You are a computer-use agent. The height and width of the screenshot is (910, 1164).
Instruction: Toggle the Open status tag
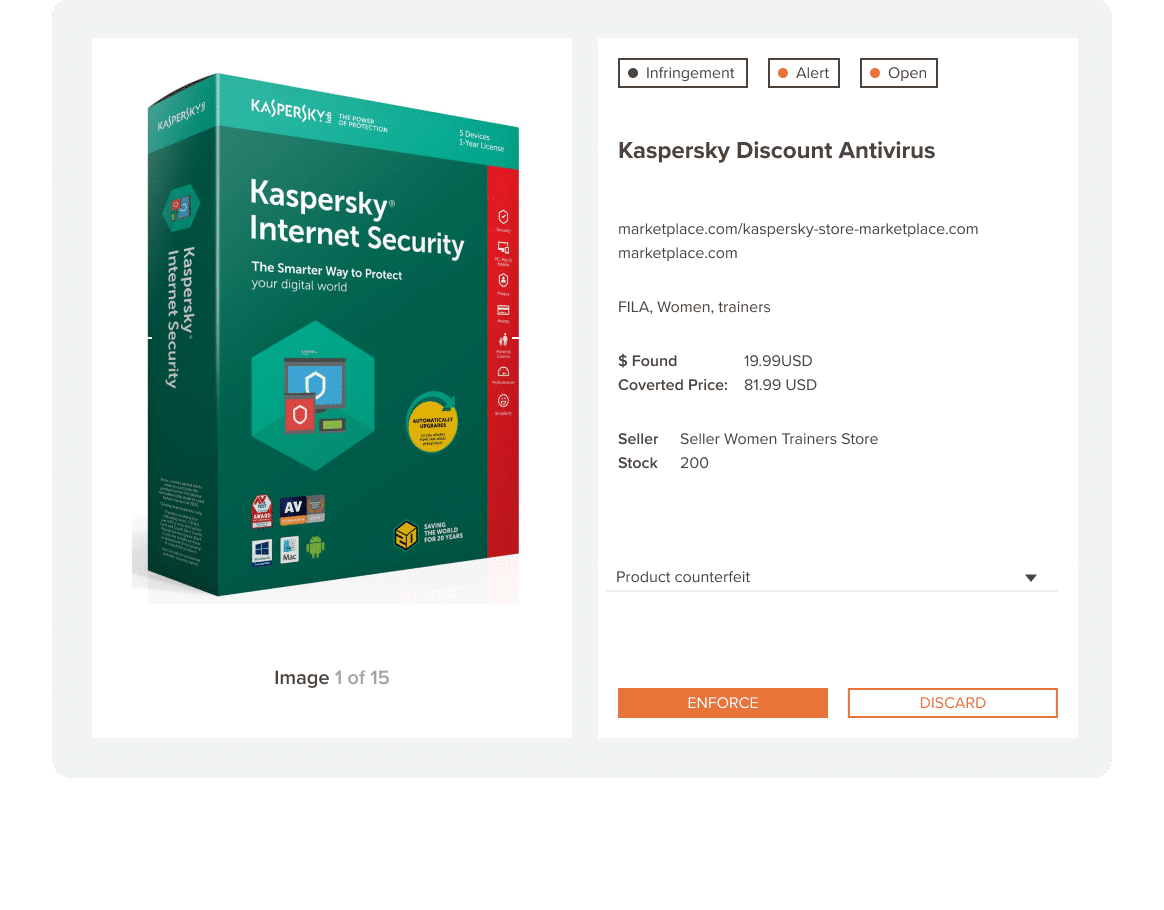point(898,73)
